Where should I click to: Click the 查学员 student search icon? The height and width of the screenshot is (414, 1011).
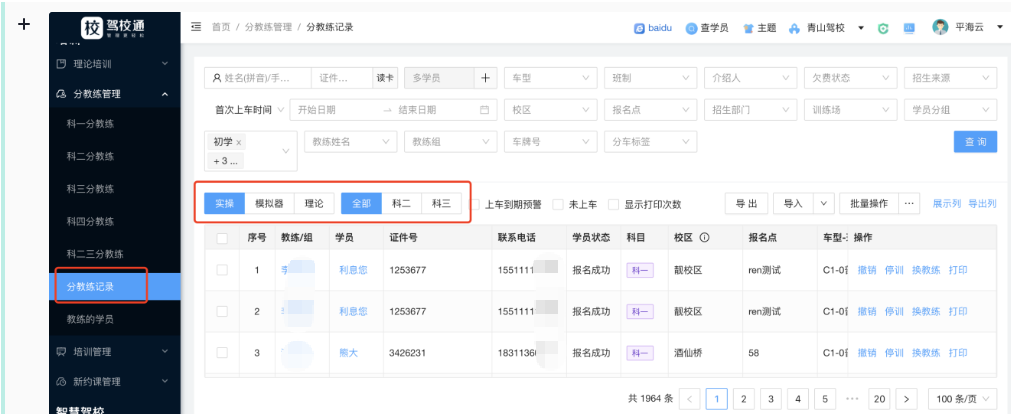690,28
